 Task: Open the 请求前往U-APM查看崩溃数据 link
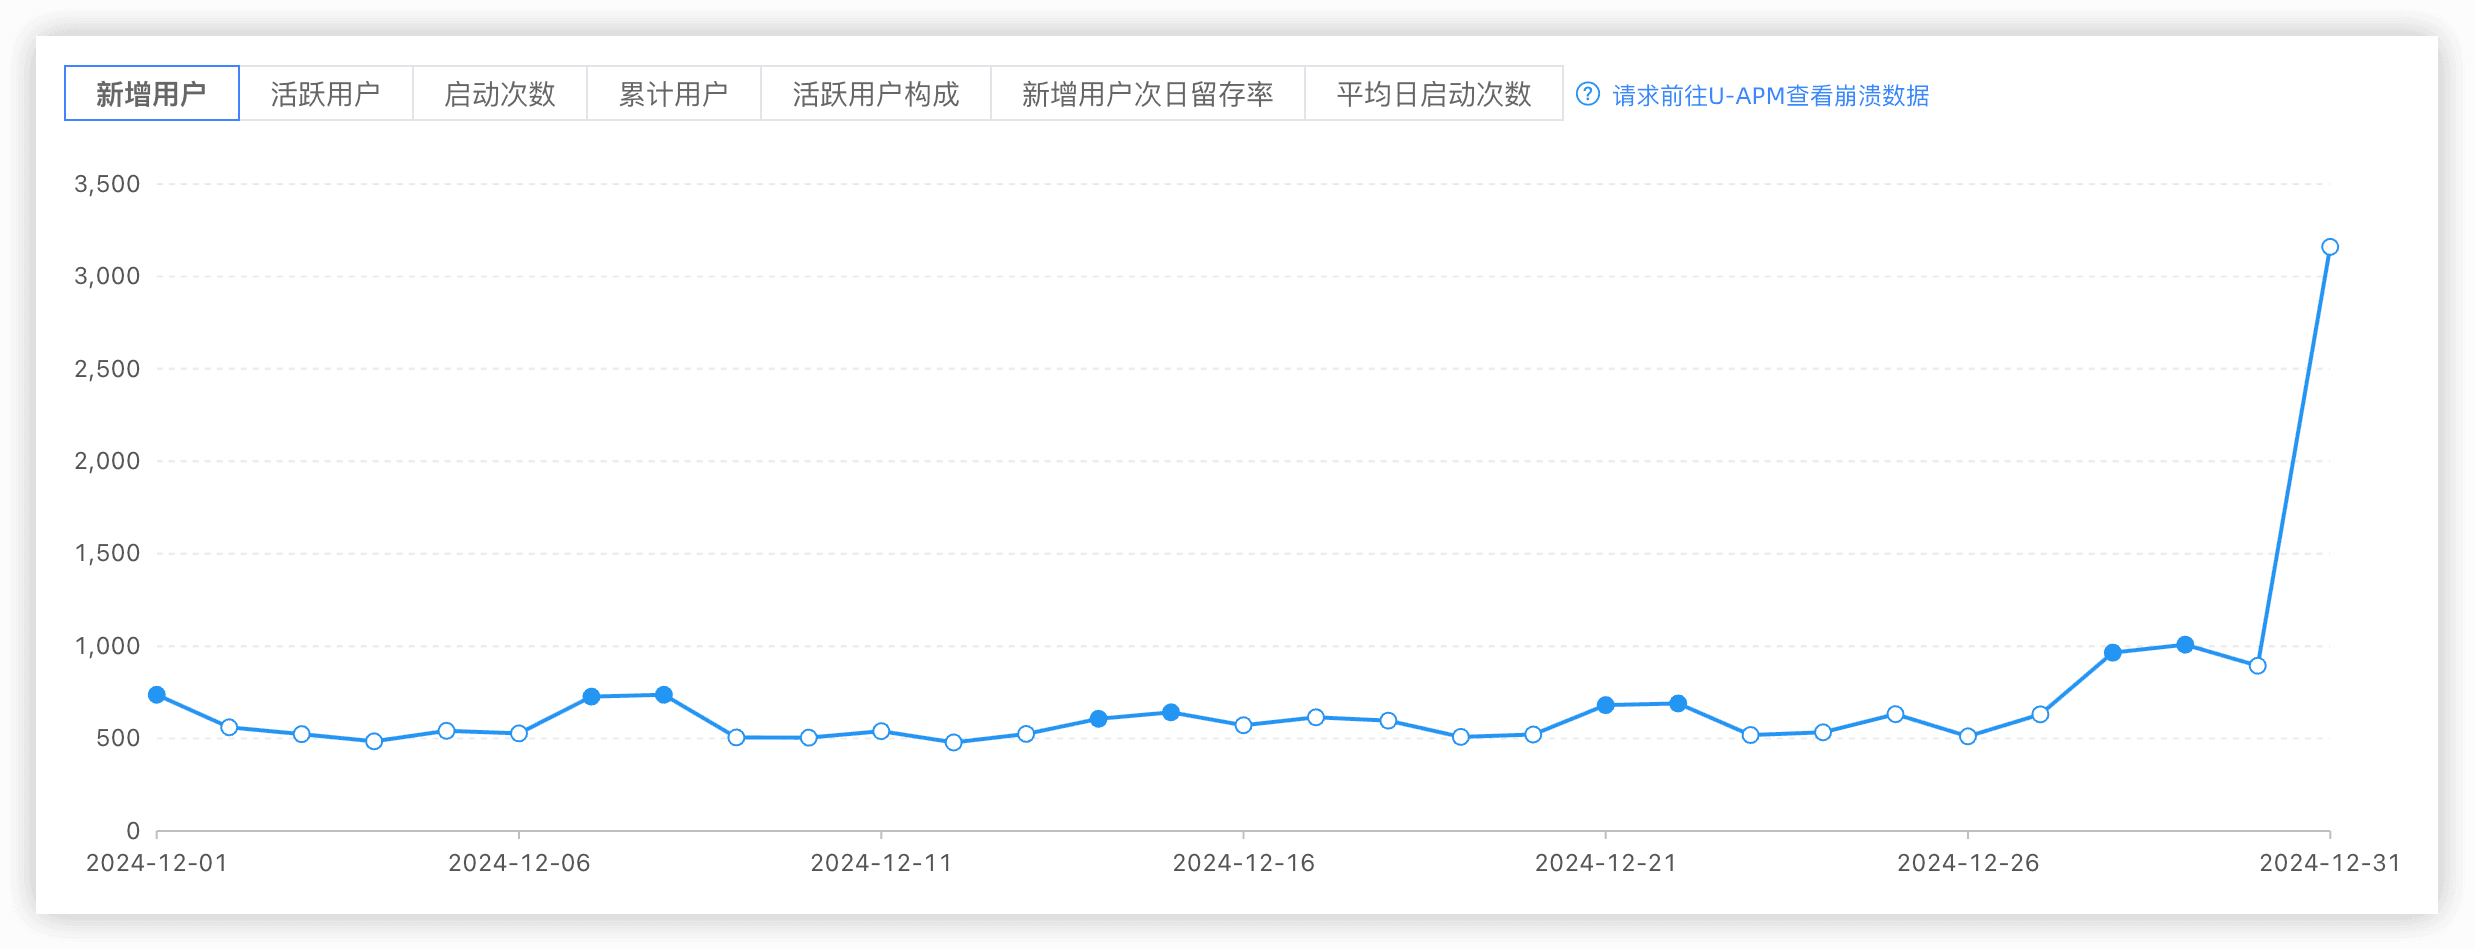[1770, 96]
